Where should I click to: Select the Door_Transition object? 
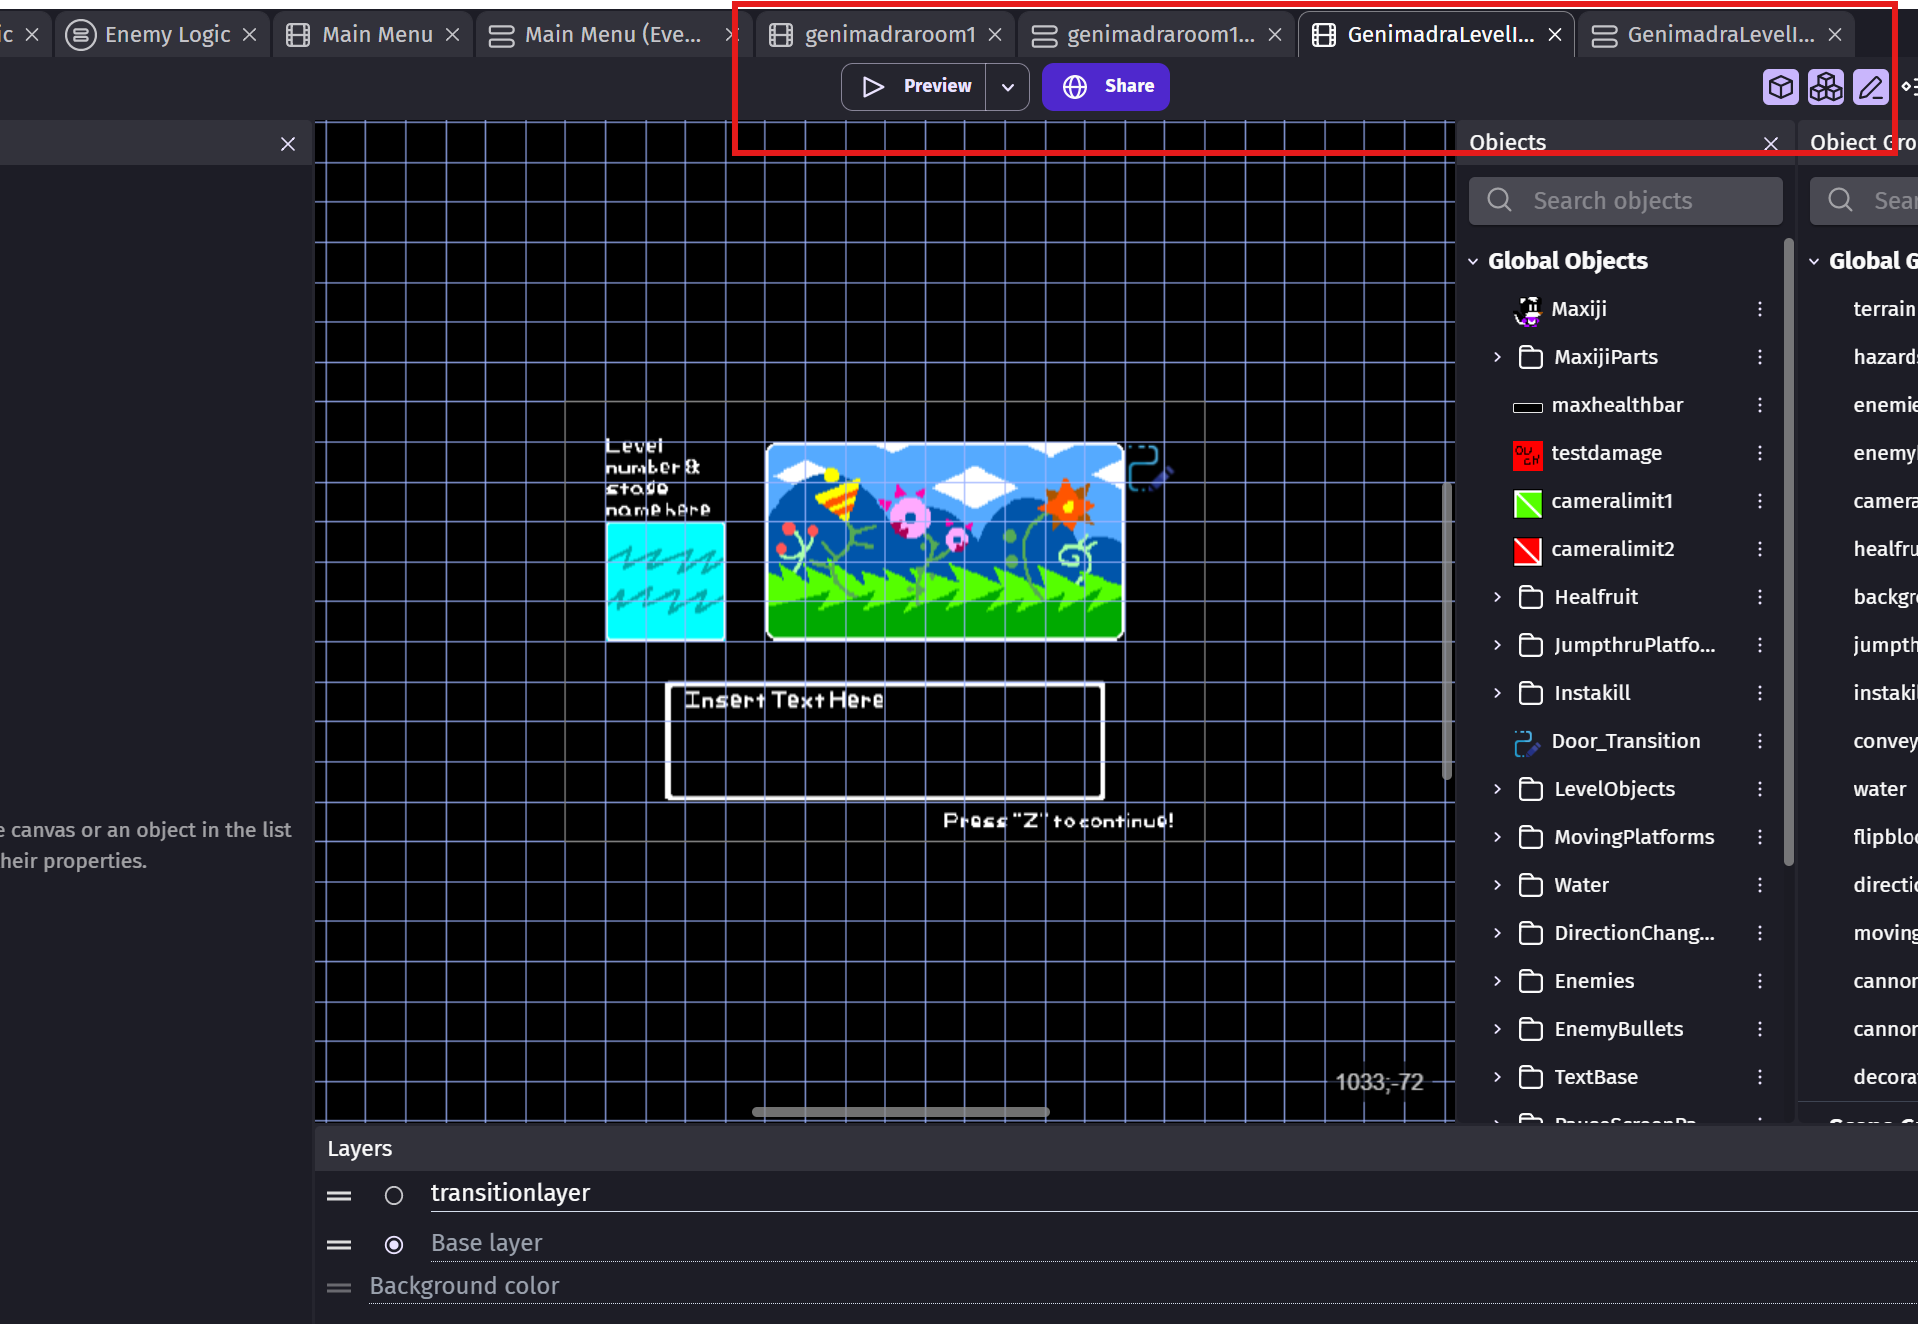pos(1625,741)
